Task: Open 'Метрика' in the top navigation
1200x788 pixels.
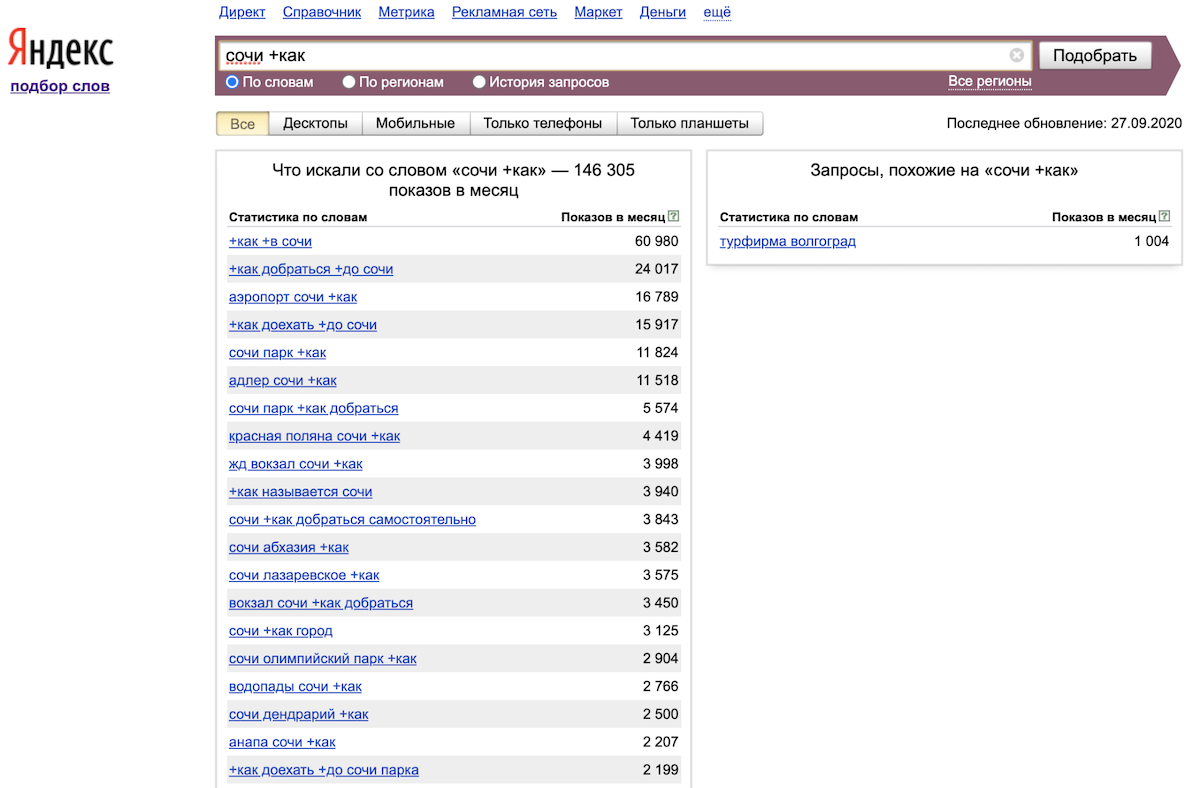Action: click(406, 12)
